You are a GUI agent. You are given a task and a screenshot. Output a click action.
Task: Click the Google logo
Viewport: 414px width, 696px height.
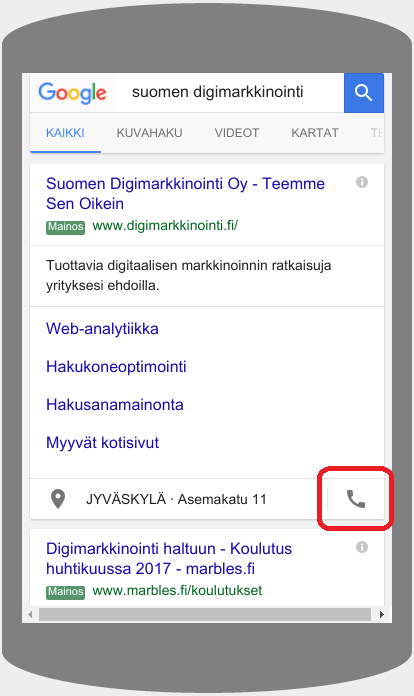point(72,93)
